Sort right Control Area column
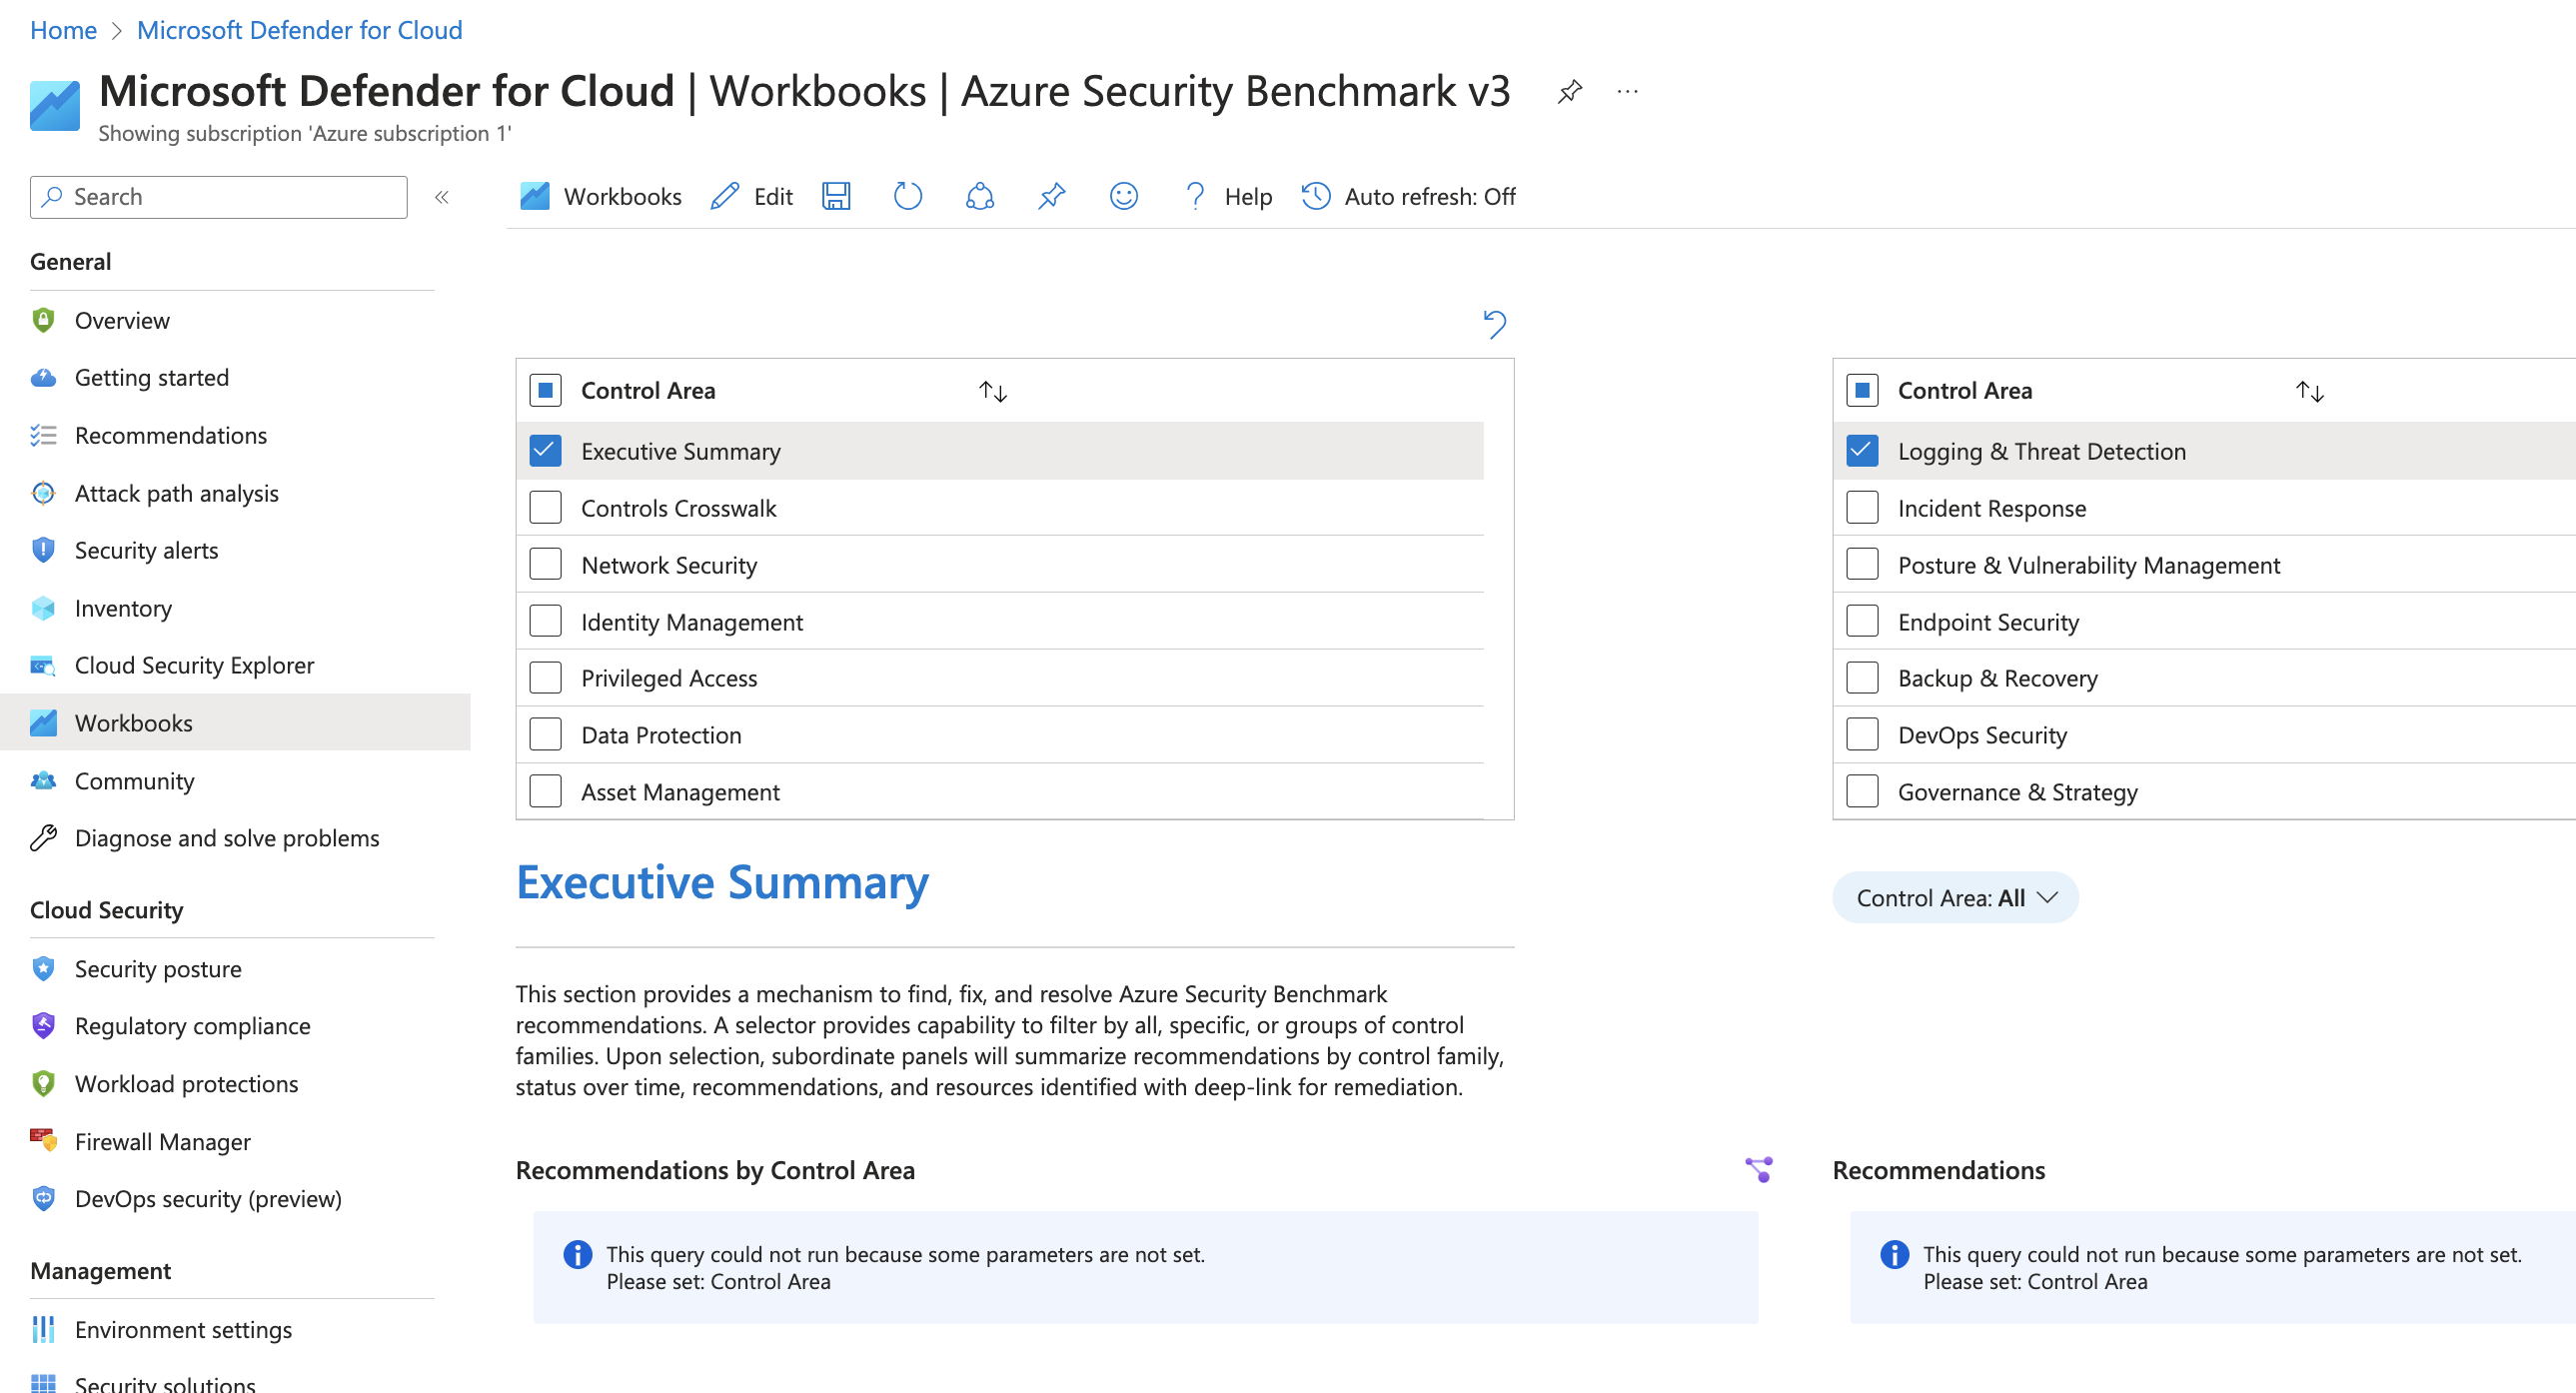This screenshot has height=1393, width=2576. [2309, 391]
